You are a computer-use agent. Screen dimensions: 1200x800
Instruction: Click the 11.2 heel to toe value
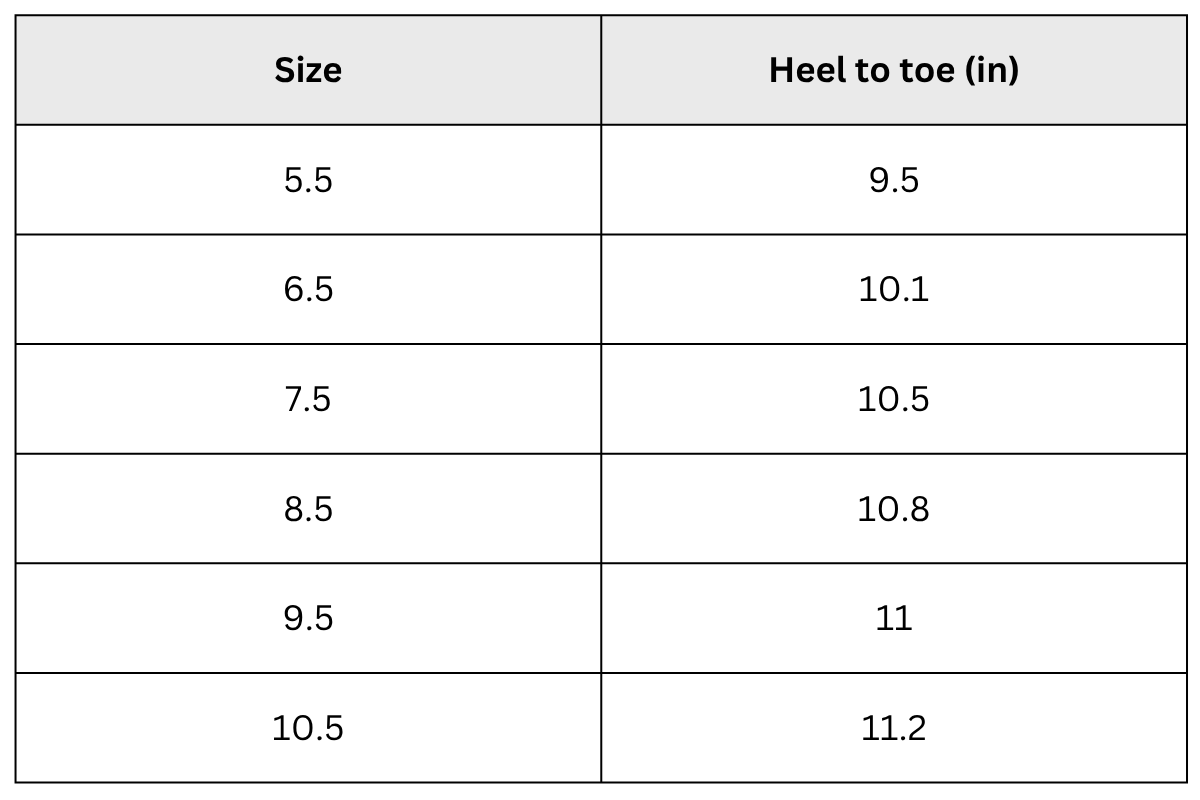click(894, 728)
